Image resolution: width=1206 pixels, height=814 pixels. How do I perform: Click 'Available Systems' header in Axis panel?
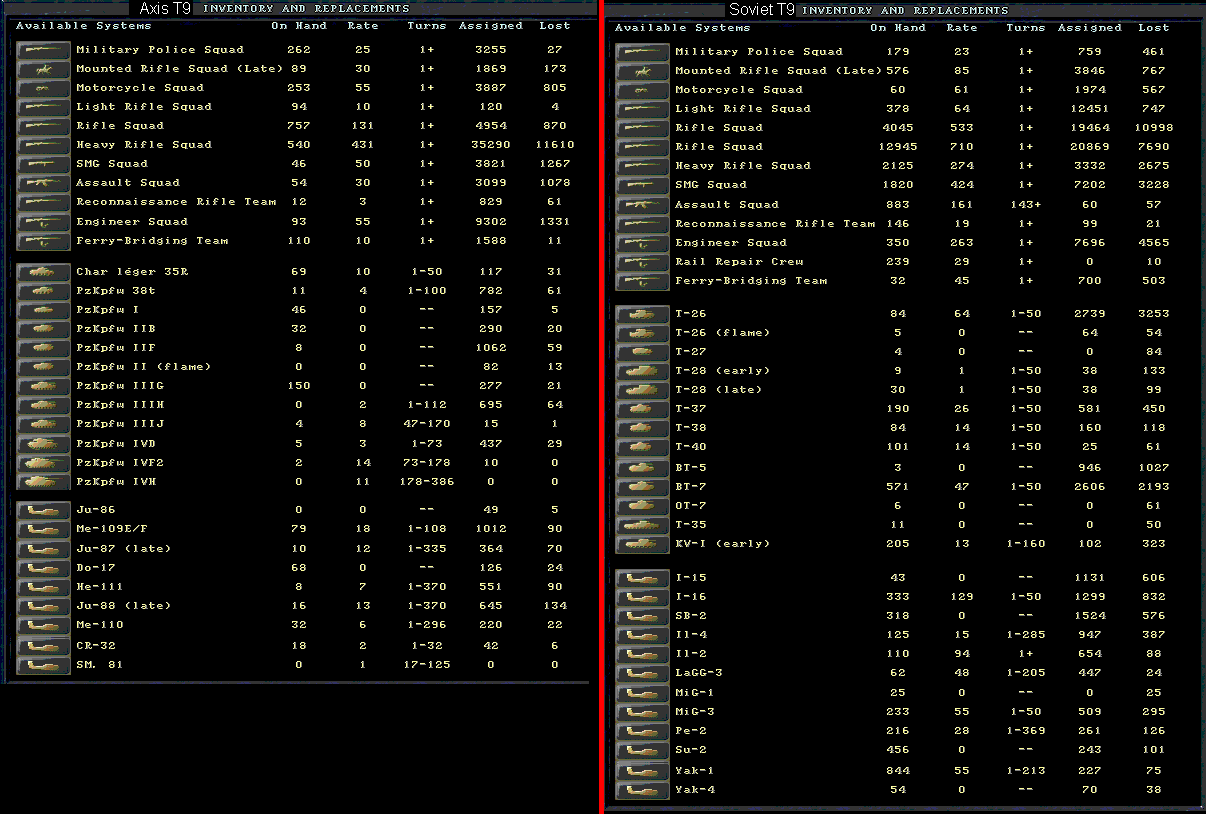tap(83, 26)
